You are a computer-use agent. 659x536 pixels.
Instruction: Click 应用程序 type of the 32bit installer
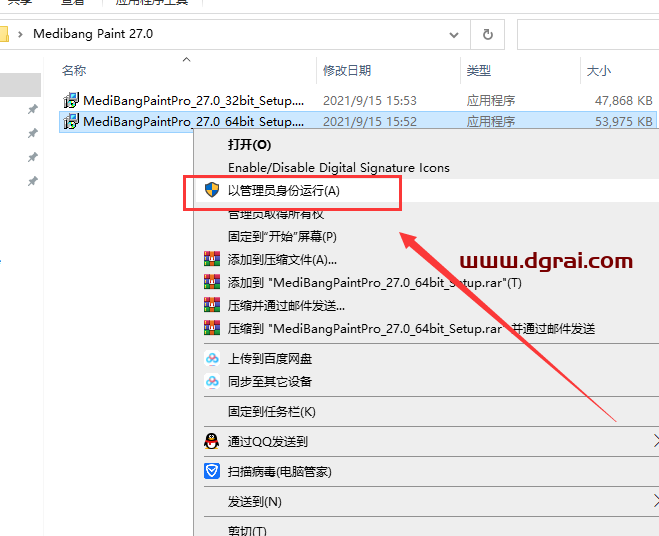pyautogui.click(x=491, y=100)
